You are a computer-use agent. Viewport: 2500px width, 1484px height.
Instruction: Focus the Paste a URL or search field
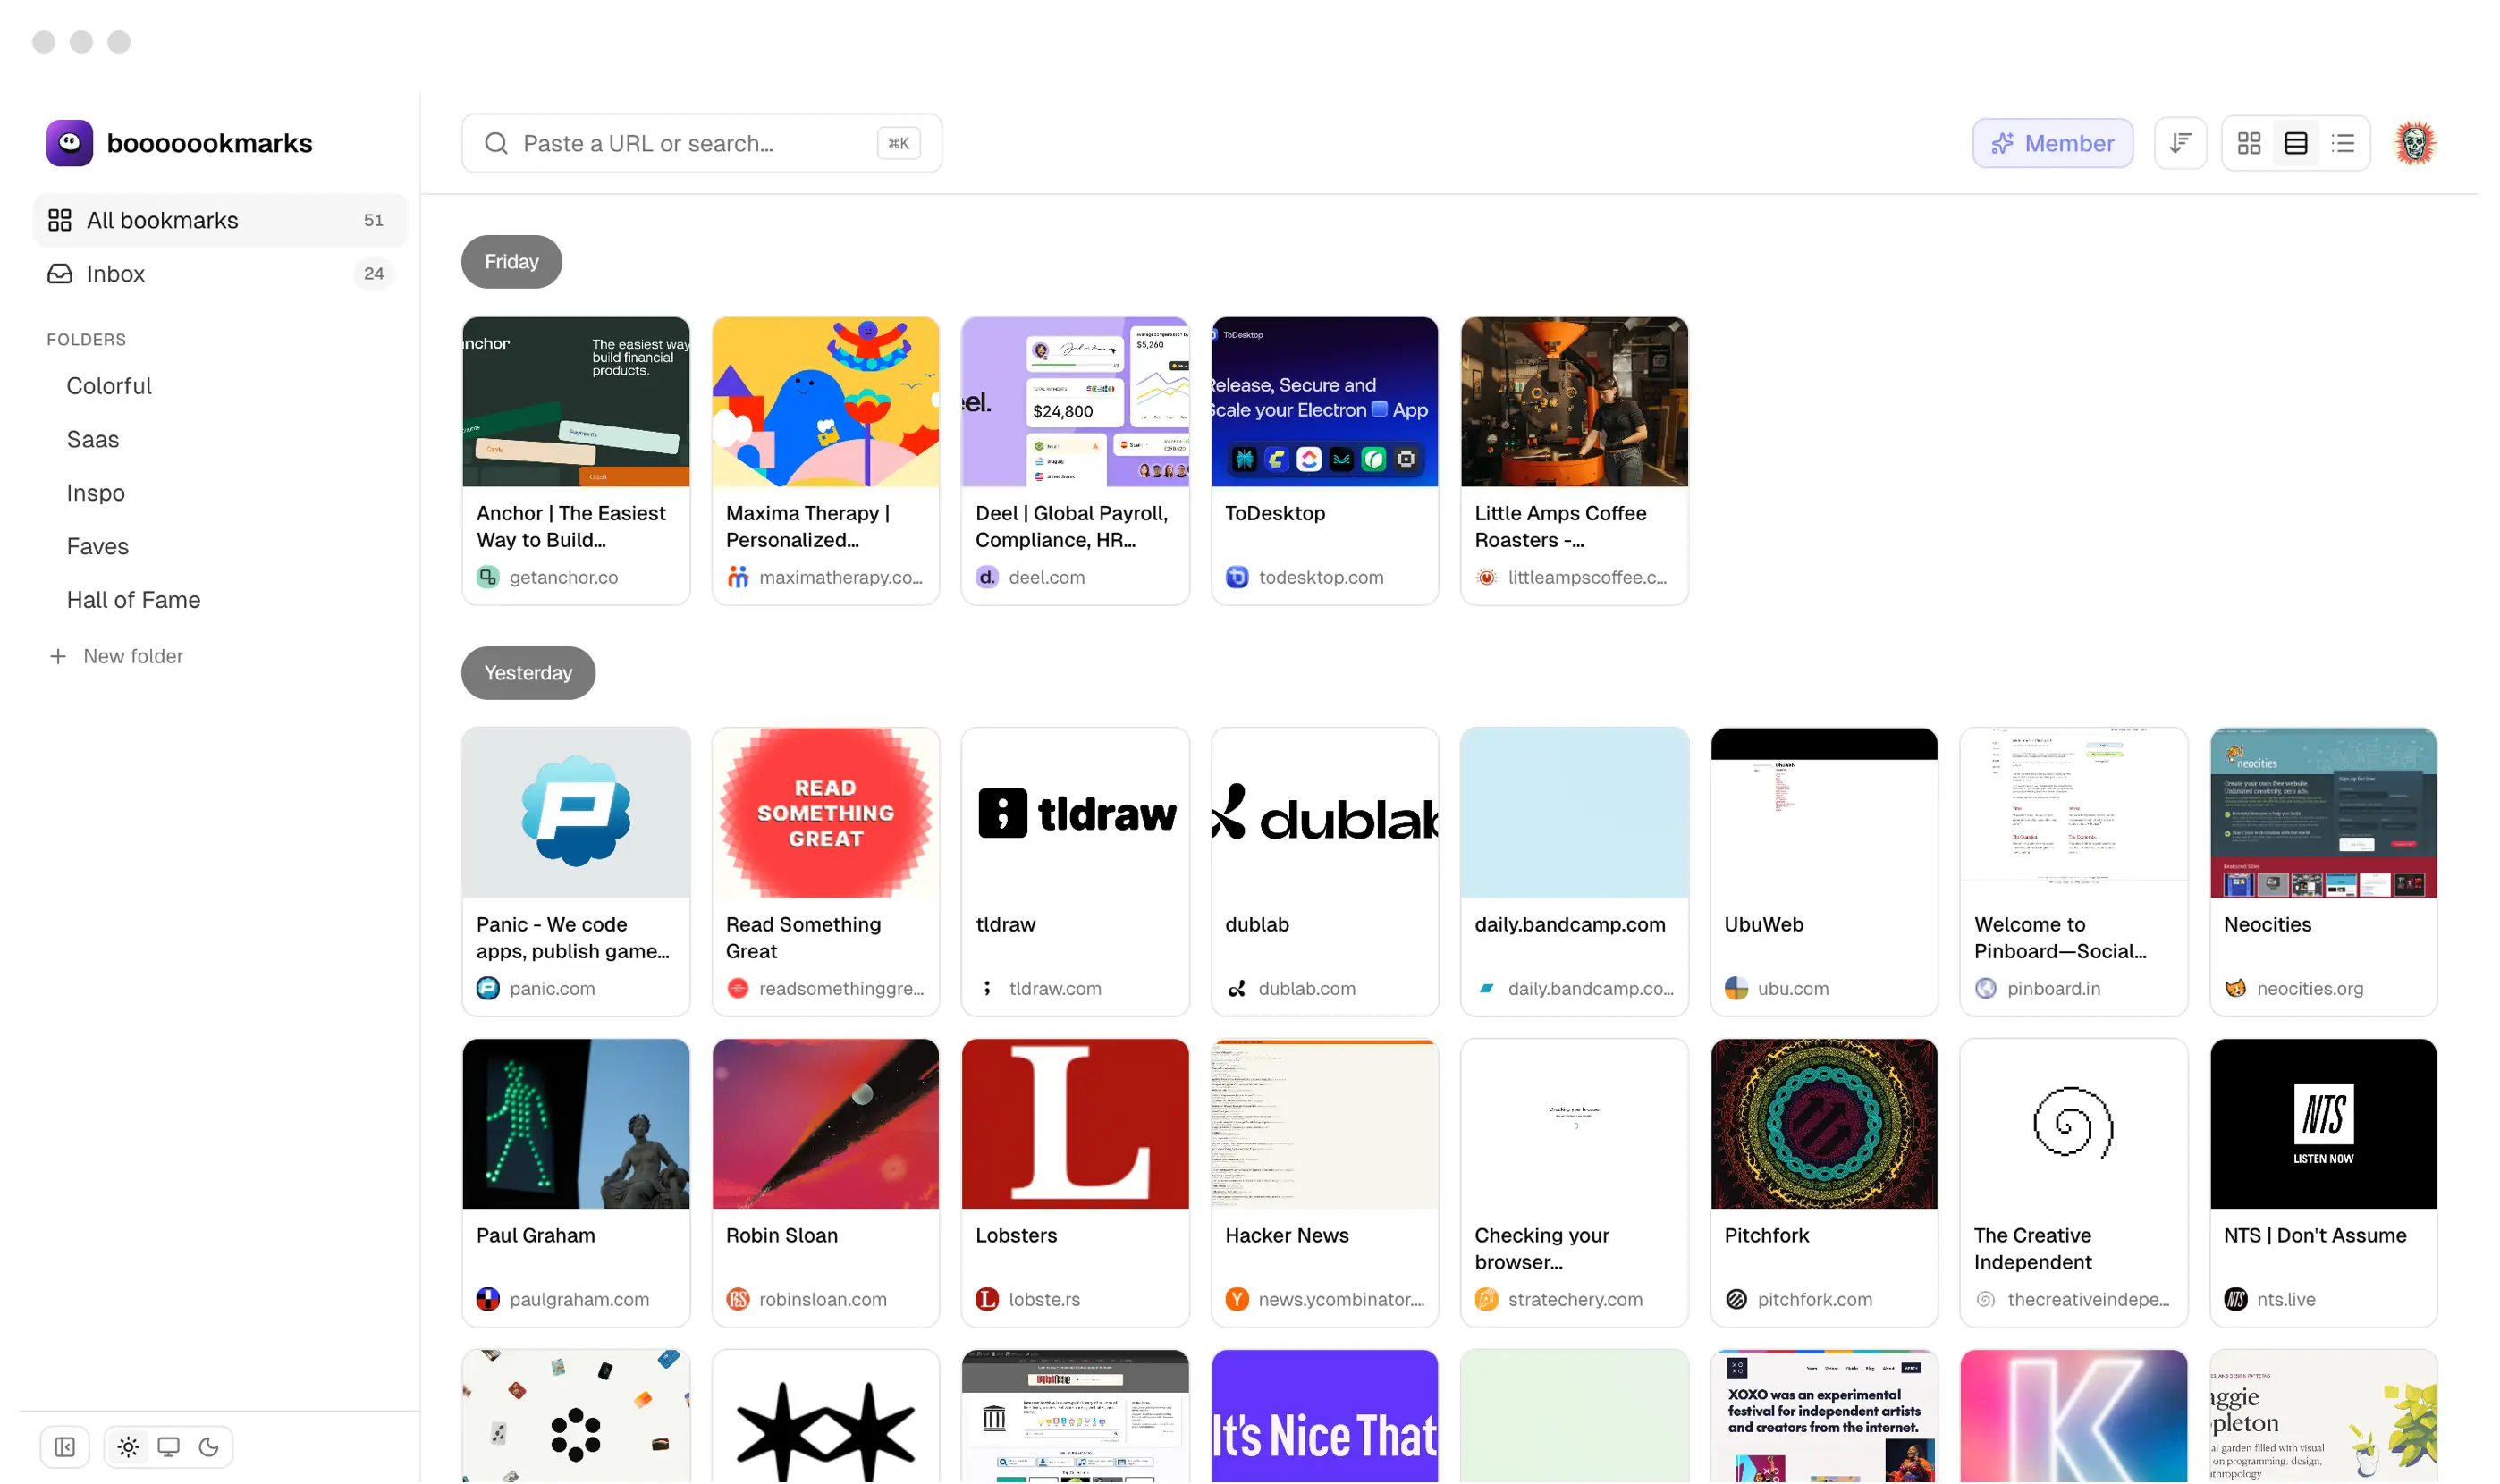point(701,143)
